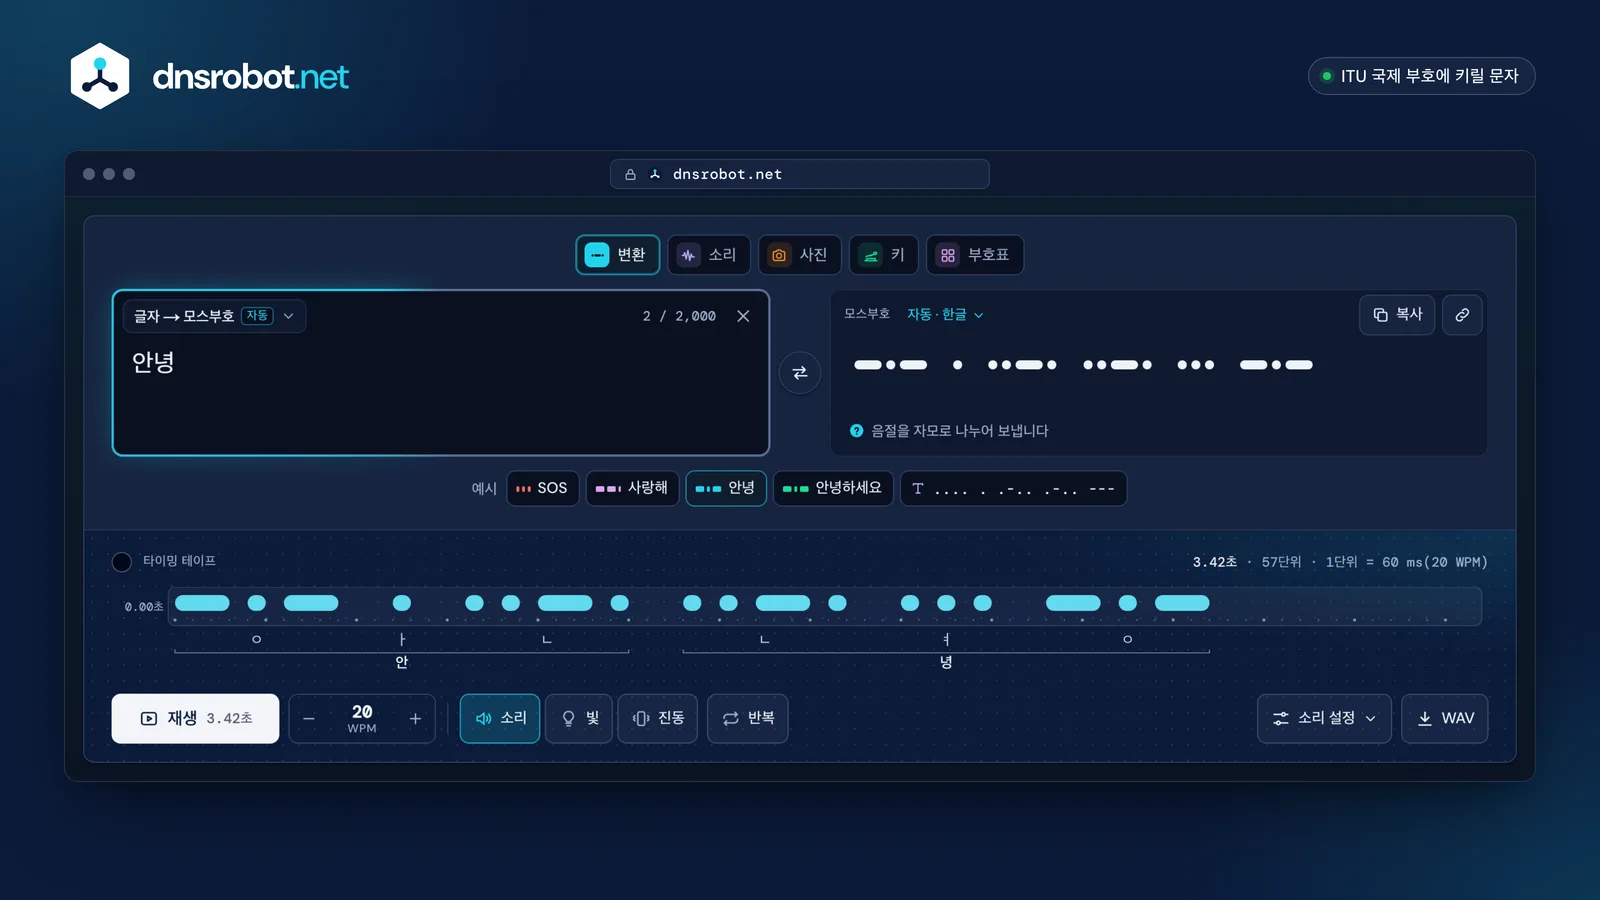
Task: Click the timing tape track
Action: 825,605
